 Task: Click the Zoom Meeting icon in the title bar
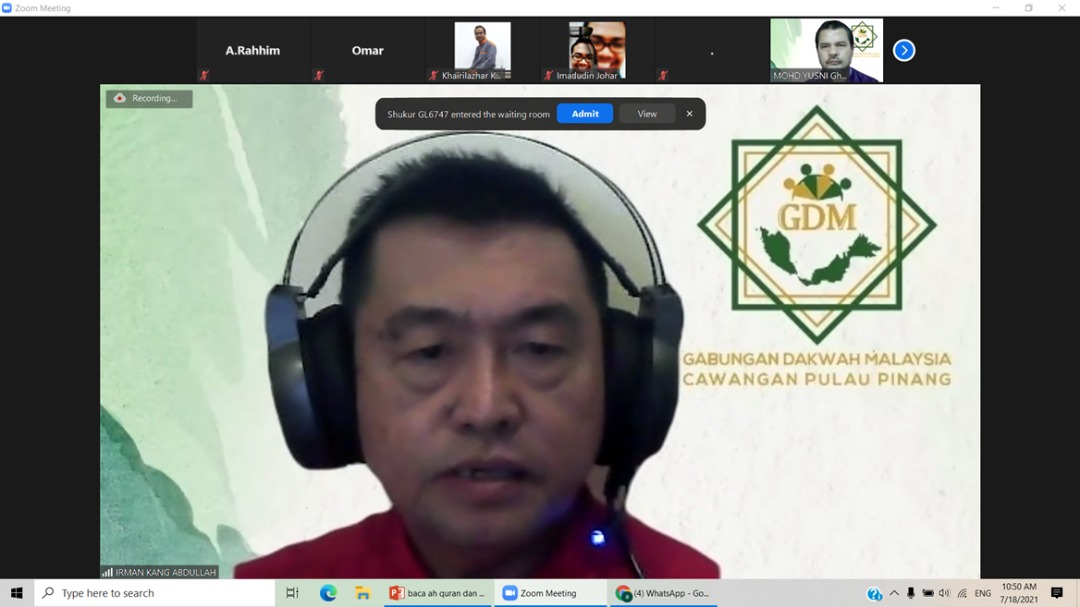pyautogui.click(x=8, y=7)
